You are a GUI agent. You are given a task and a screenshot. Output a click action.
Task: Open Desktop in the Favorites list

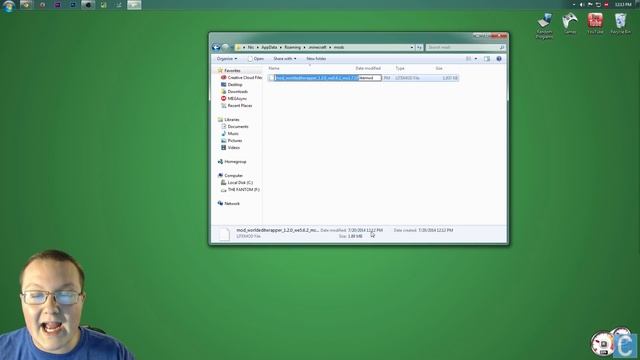231,84
